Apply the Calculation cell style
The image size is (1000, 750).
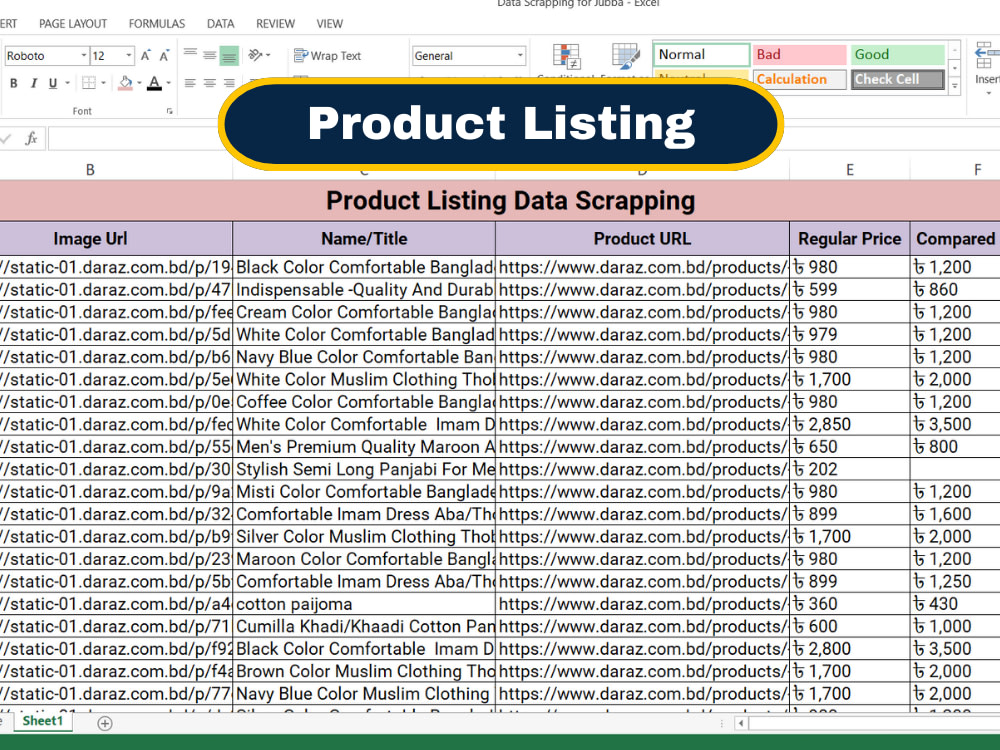point(799,79)
